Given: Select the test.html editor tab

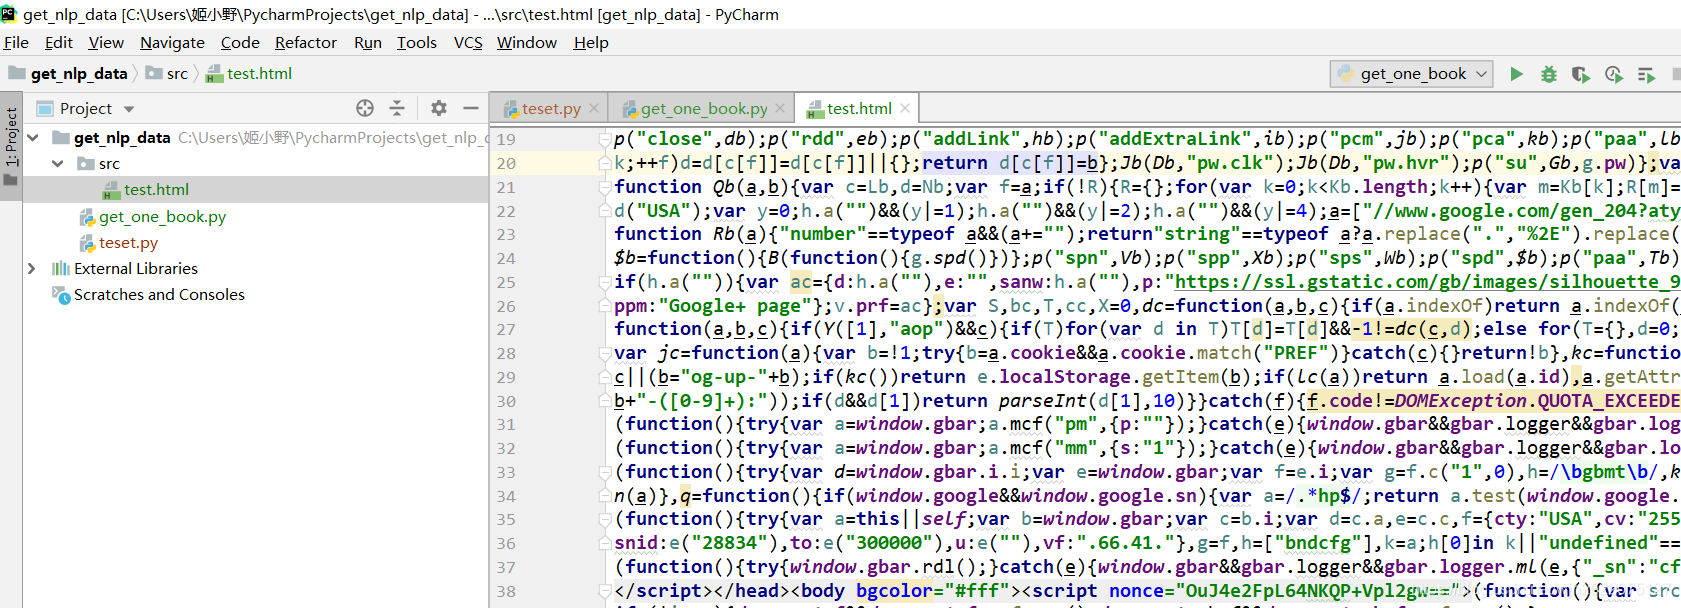Looking at the screenshot, I should point(859,109).
